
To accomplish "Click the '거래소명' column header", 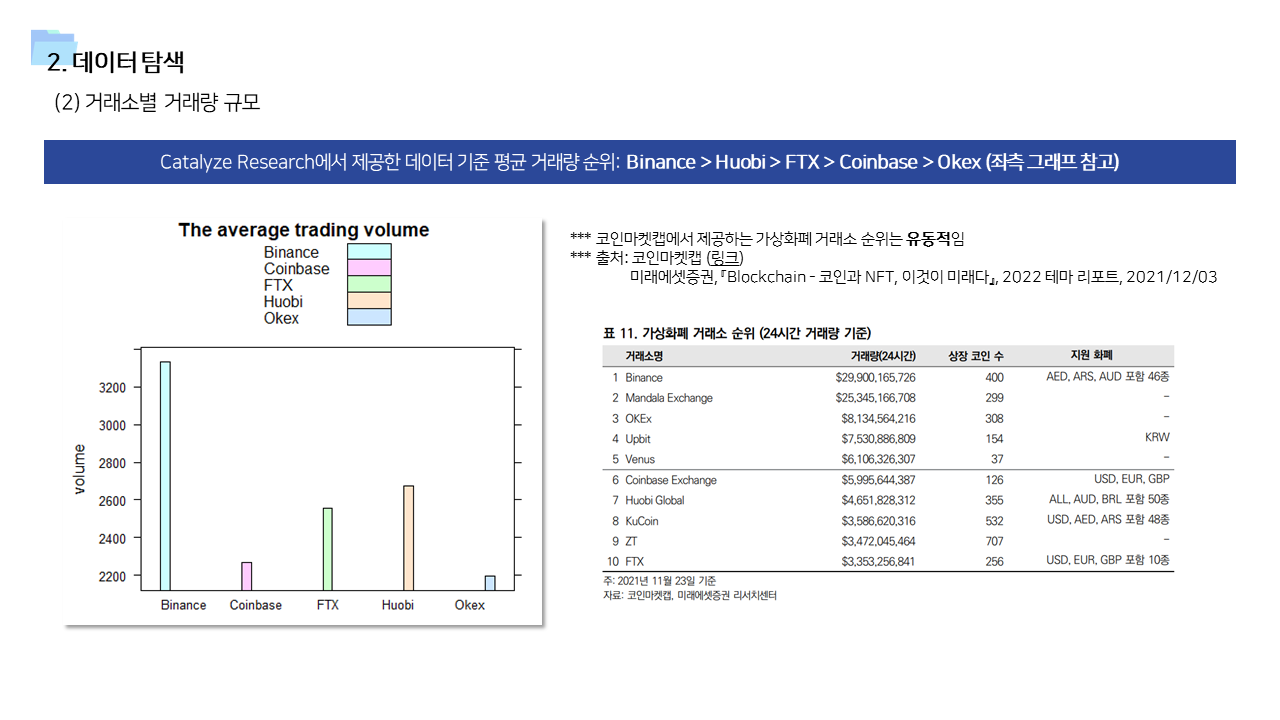I will [644, 356].
